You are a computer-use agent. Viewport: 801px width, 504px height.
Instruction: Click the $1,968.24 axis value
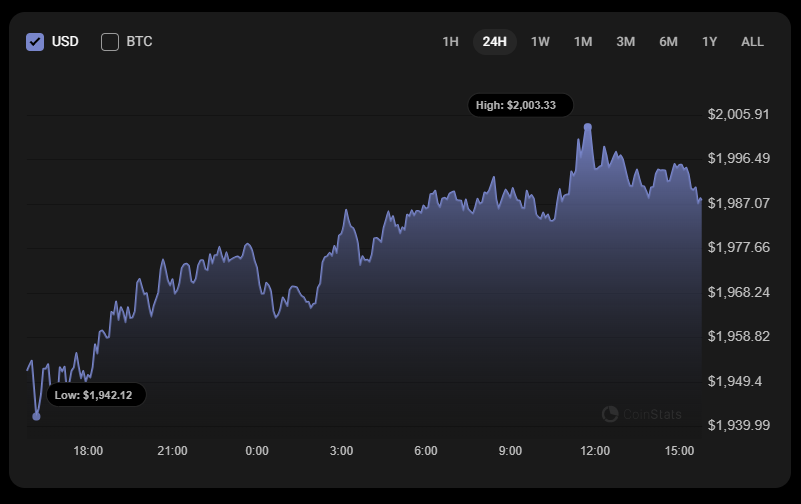738,292
